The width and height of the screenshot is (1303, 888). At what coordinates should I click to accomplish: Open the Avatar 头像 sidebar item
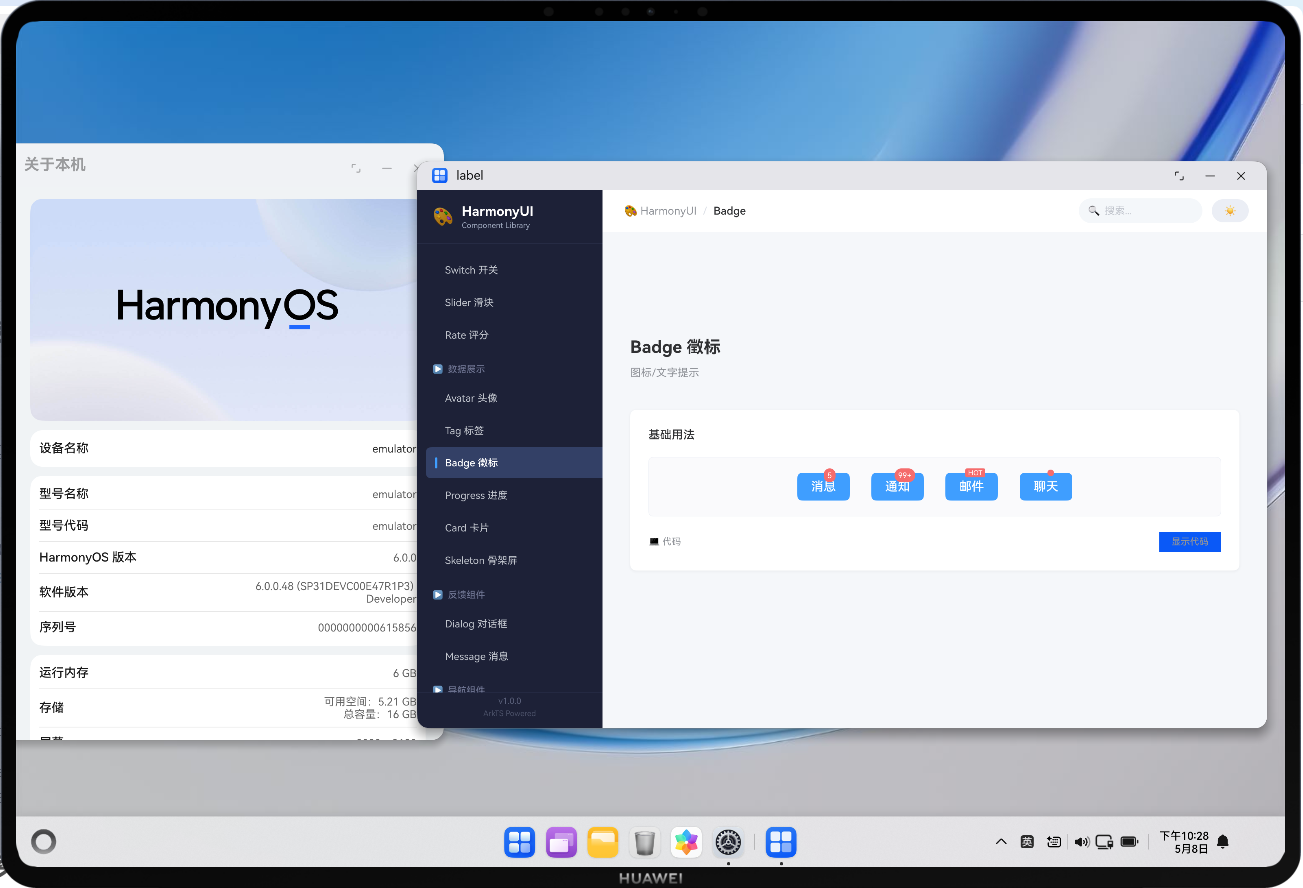514,398
